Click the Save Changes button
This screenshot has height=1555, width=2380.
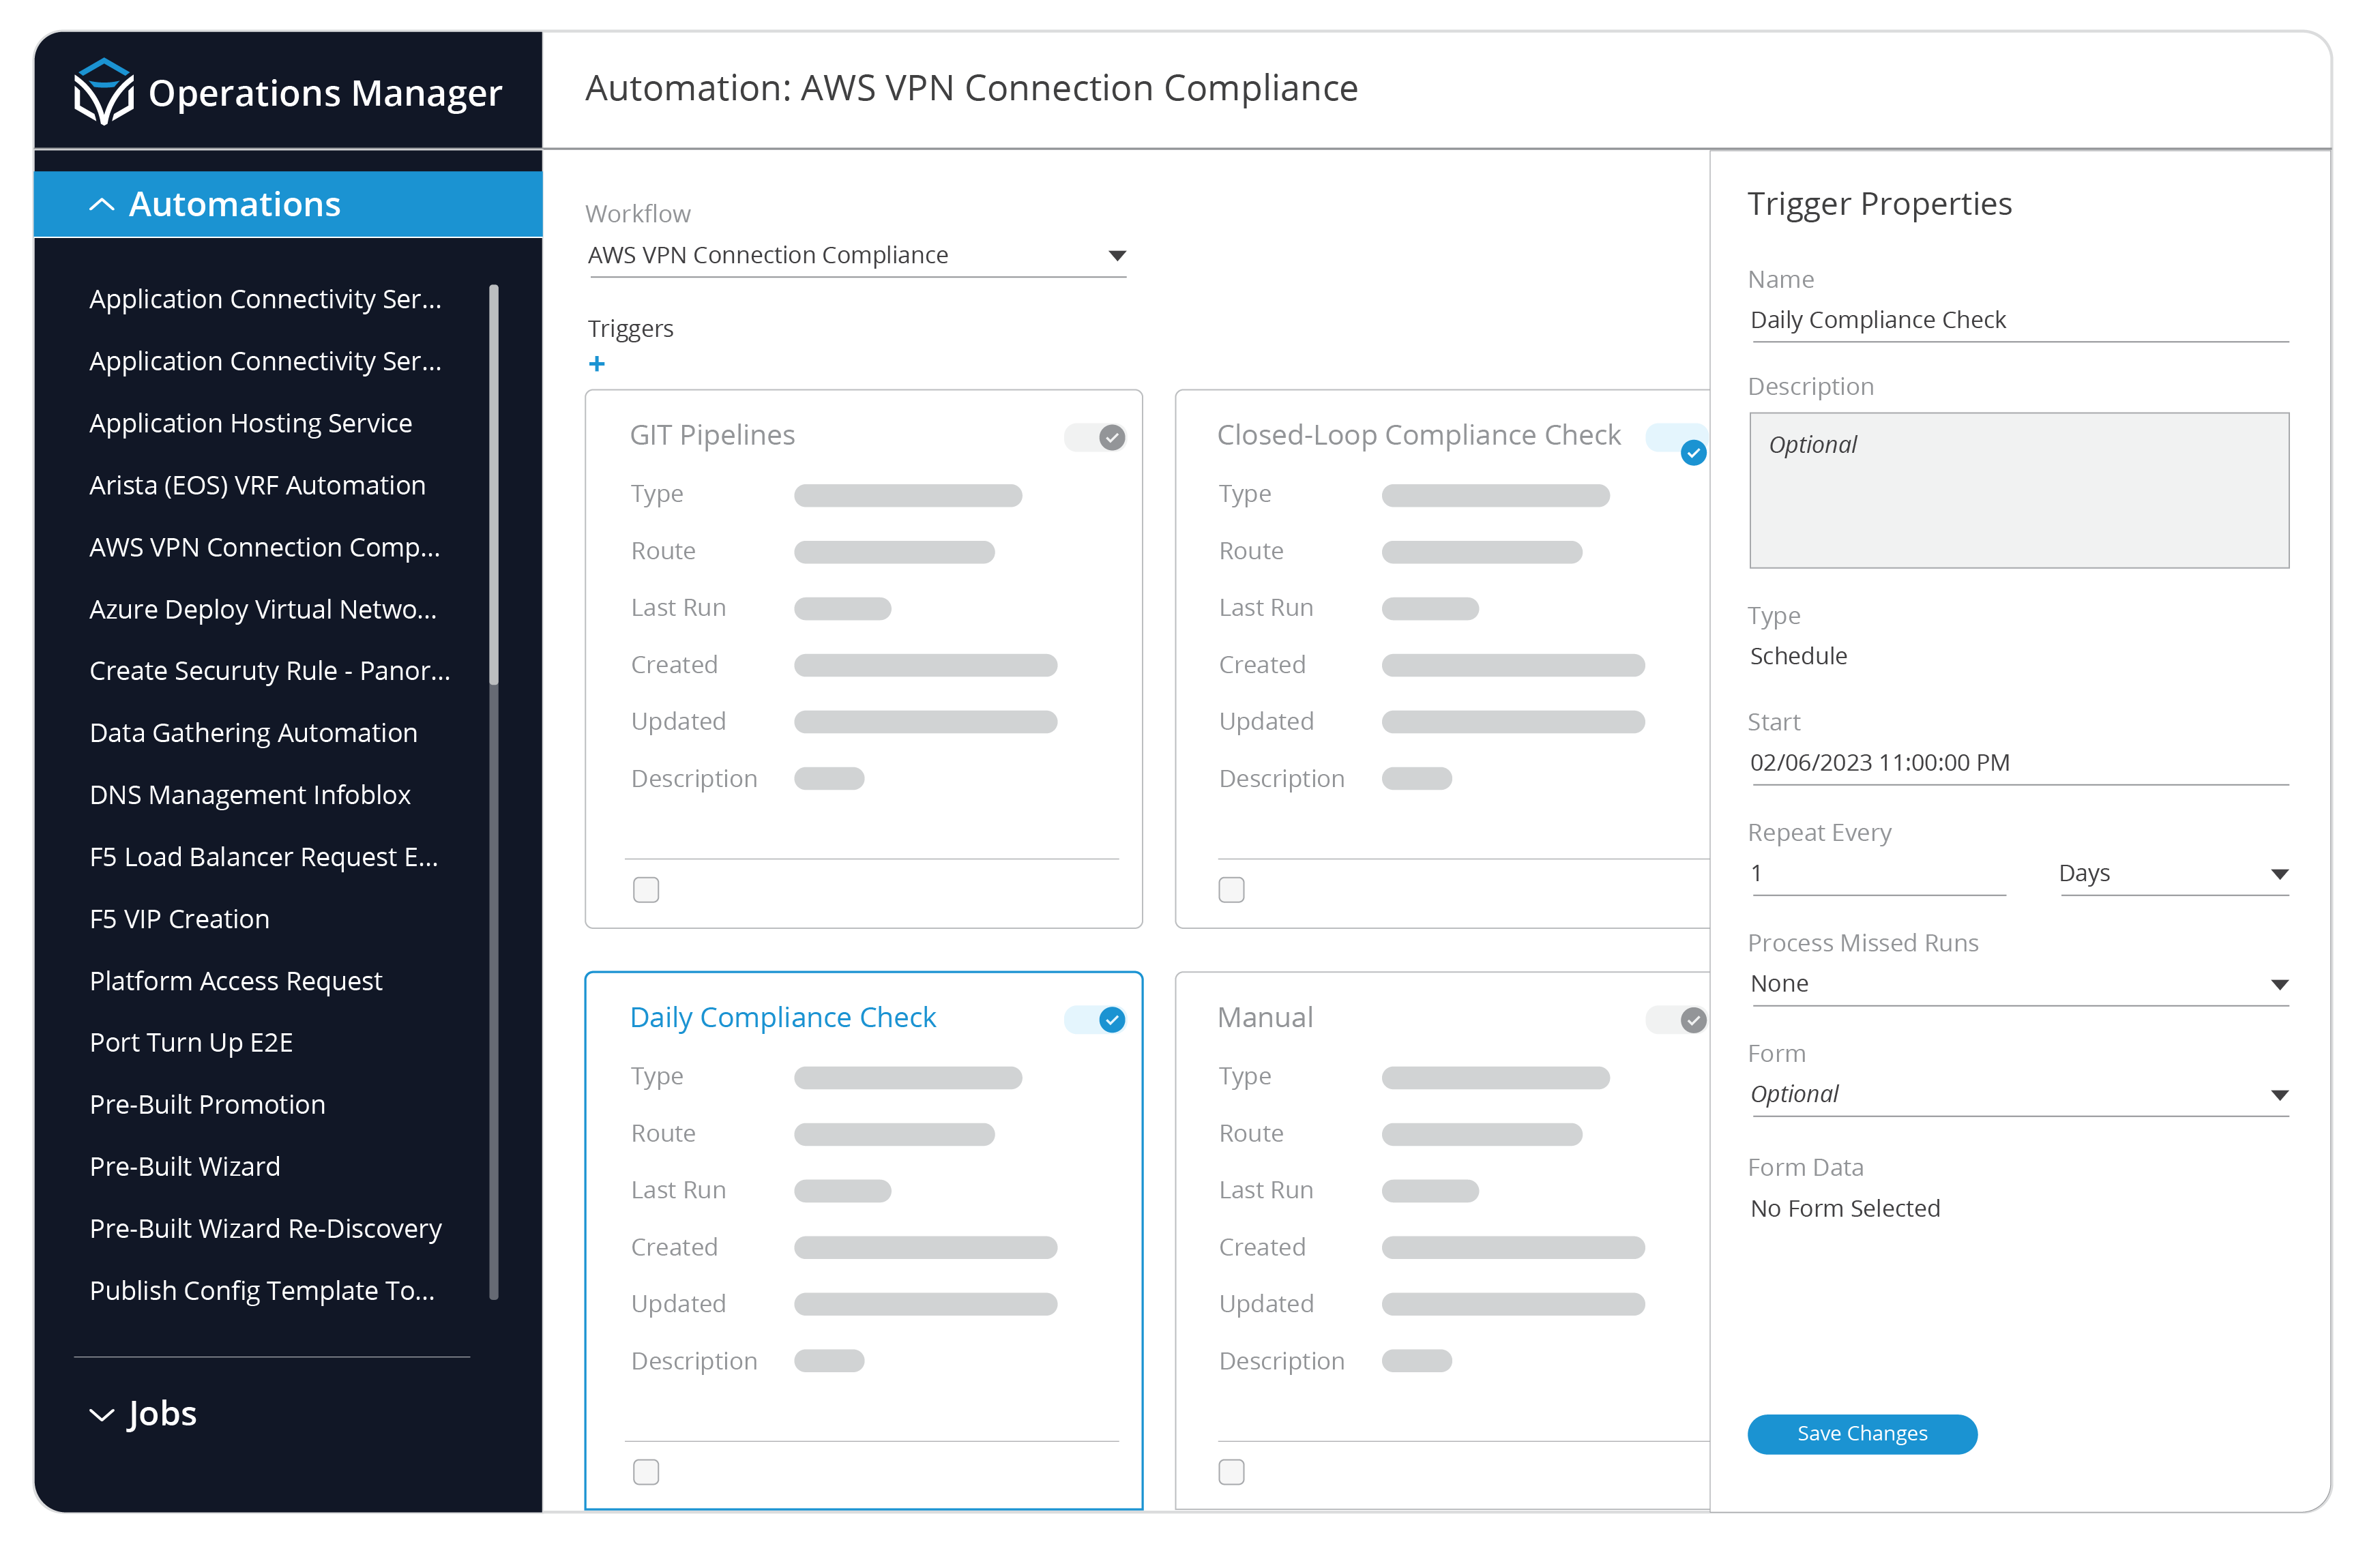(1862, 1434)
